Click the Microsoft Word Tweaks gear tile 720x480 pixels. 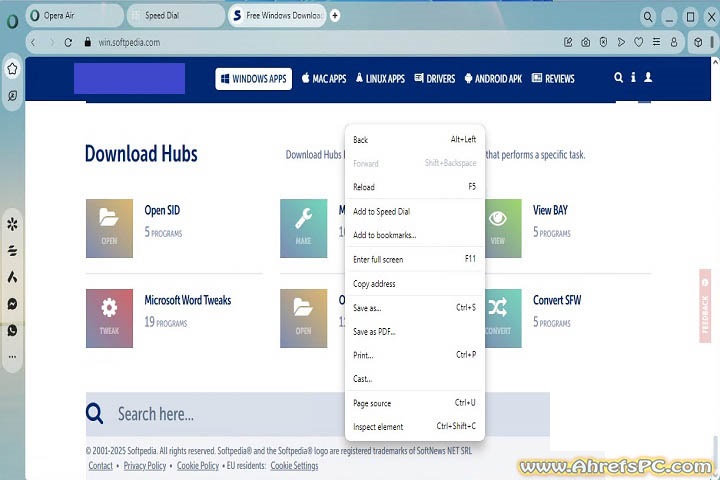(109, 318)
